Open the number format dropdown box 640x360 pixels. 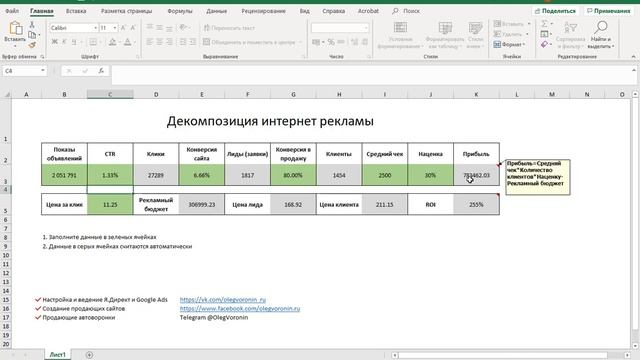[340, 28]
